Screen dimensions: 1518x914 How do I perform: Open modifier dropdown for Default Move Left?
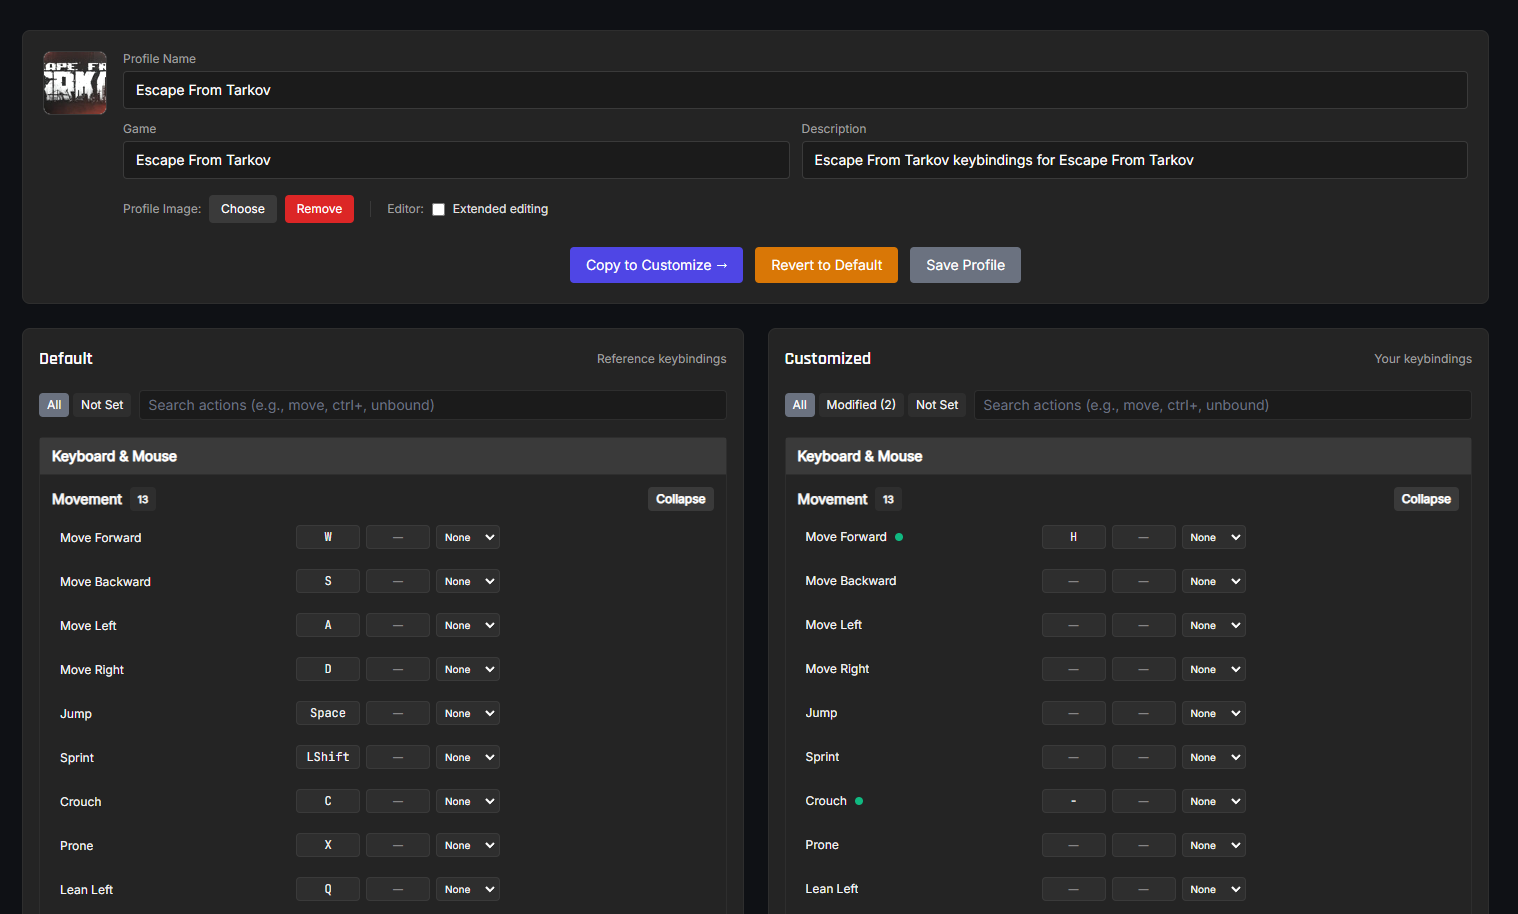[468, 625]
